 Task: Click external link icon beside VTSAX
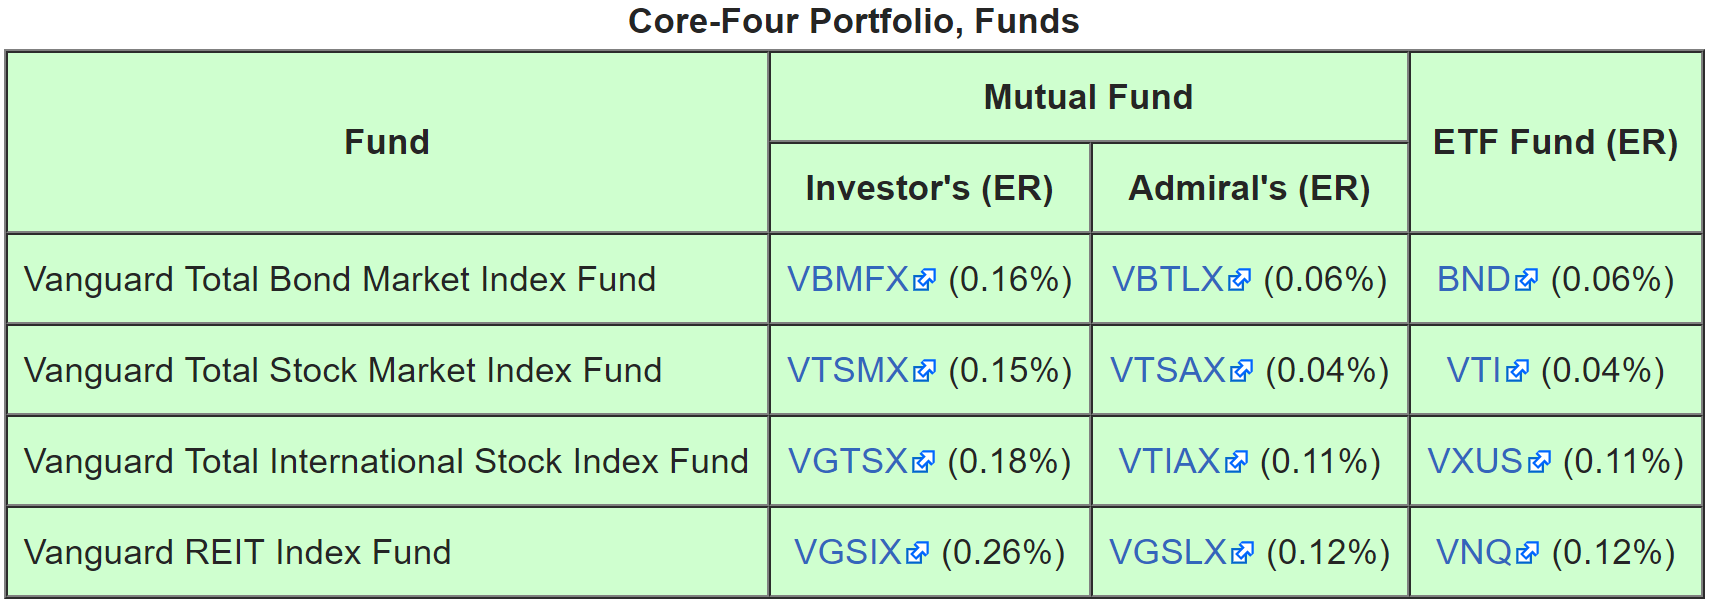pyautogui.click(x=1241, y=372)
